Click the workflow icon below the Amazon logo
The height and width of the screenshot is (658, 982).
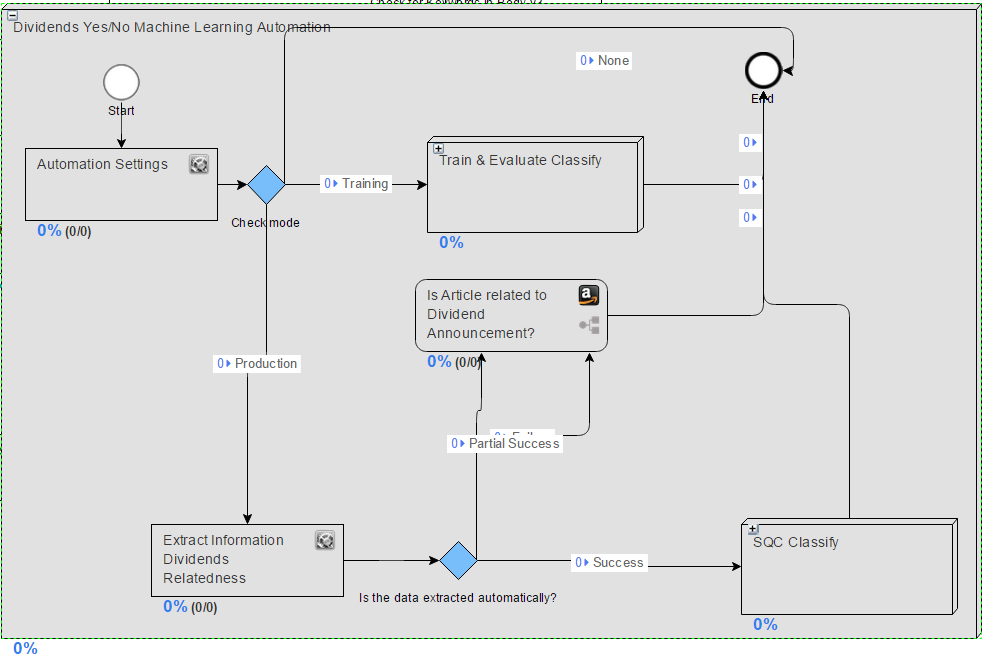(589, 325)
